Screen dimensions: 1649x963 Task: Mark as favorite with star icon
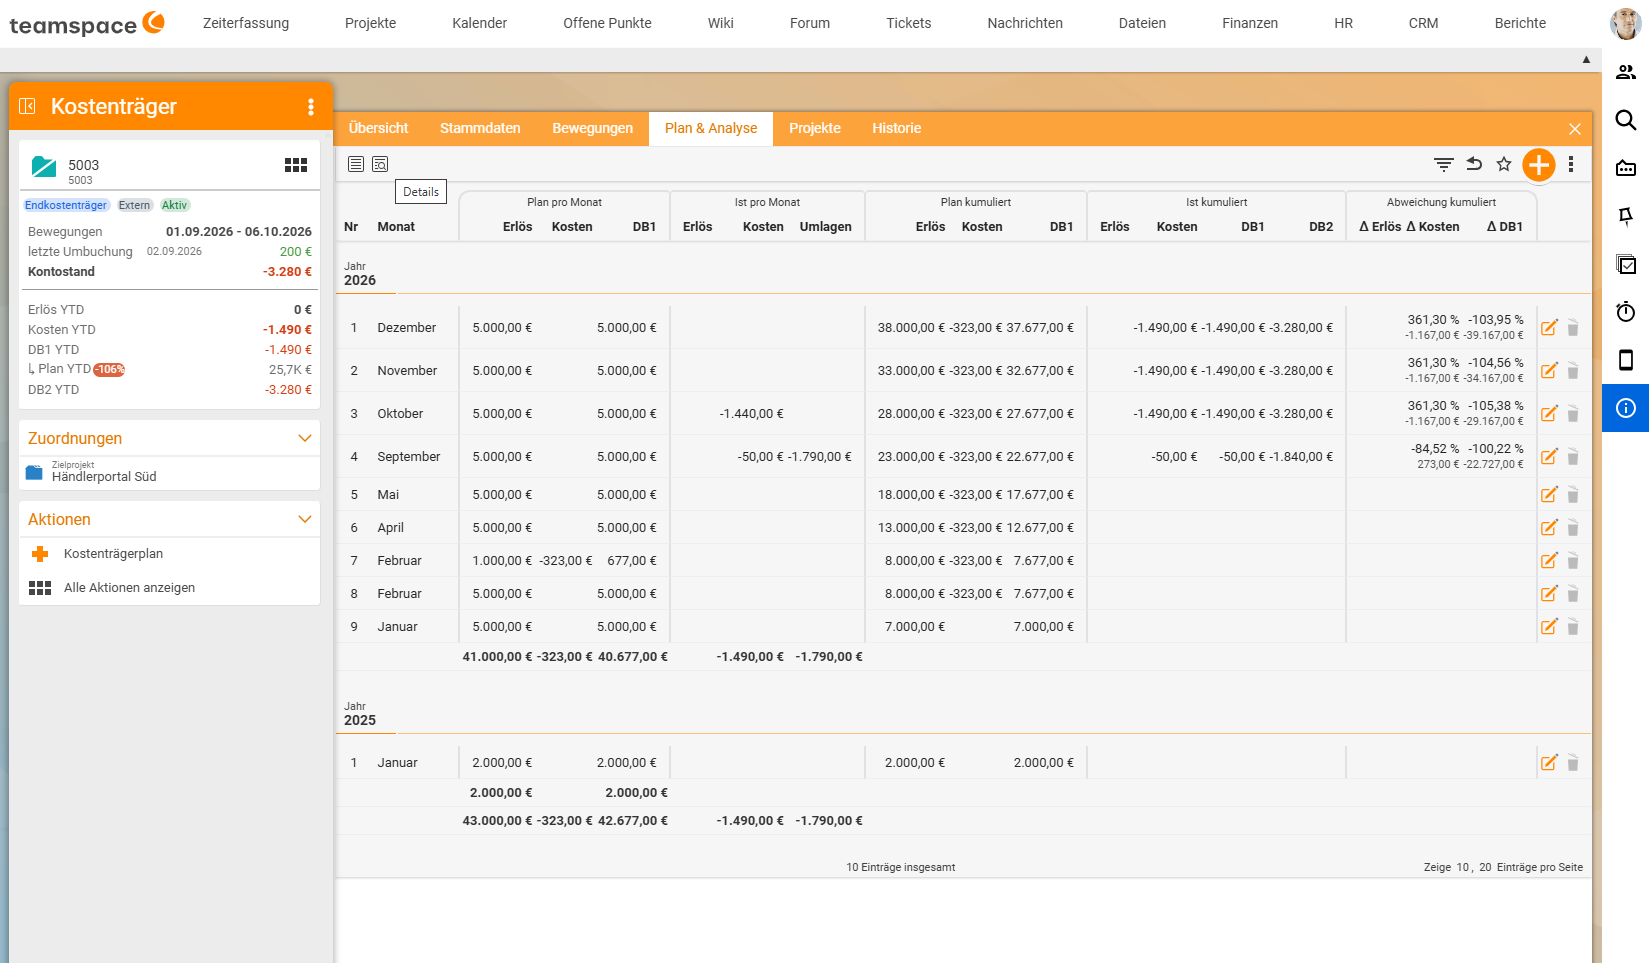1503,164
